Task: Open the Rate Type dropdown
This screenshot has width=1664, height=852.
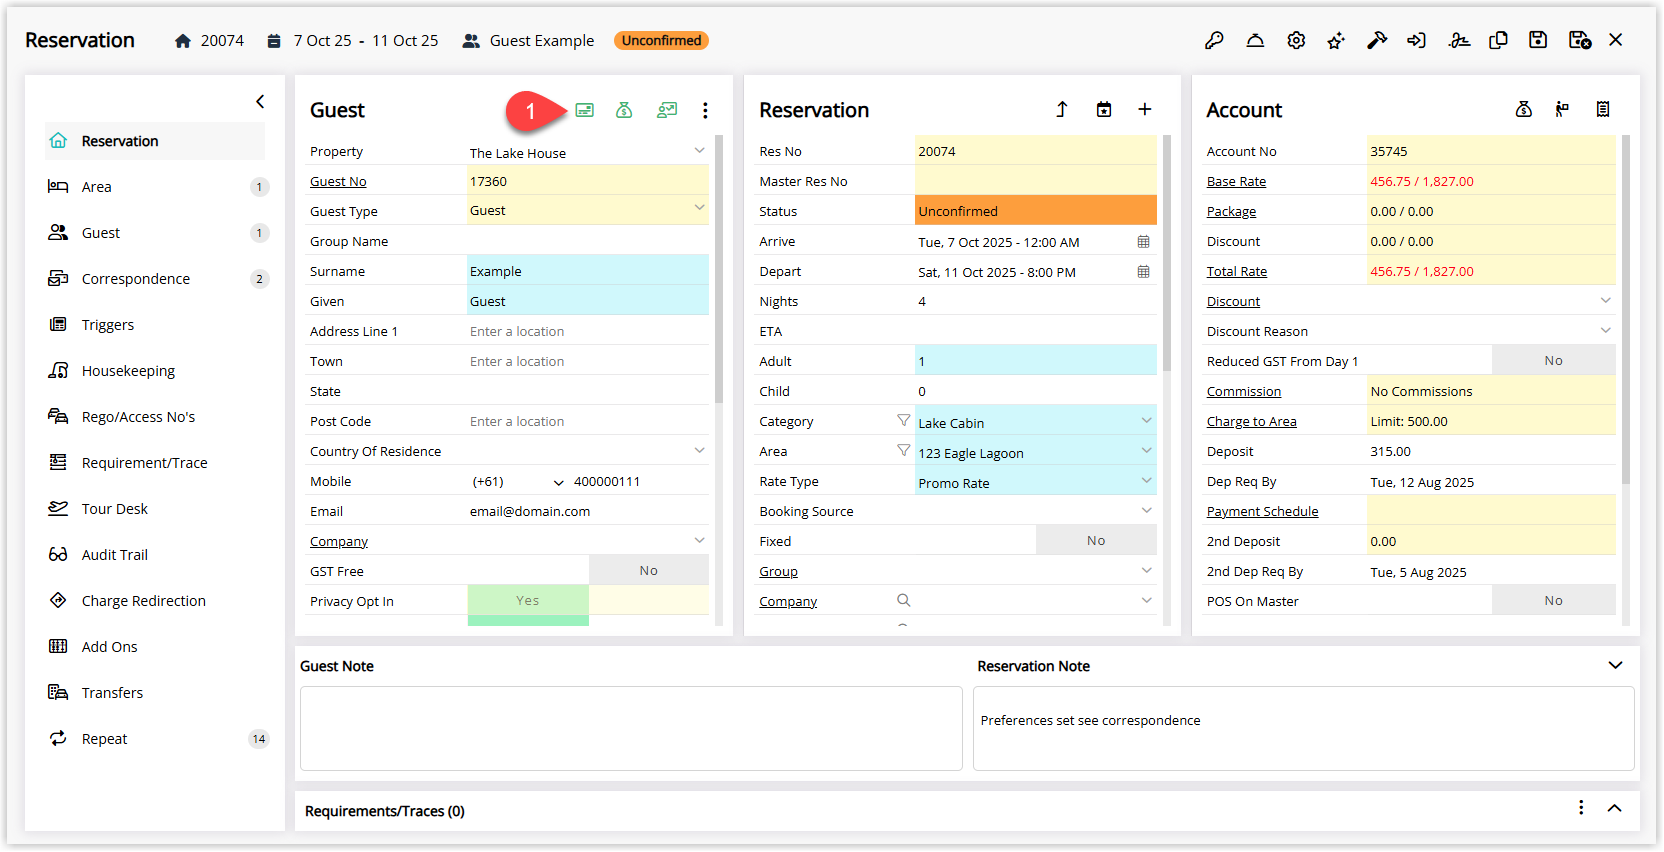Action: pos(1146,480)
